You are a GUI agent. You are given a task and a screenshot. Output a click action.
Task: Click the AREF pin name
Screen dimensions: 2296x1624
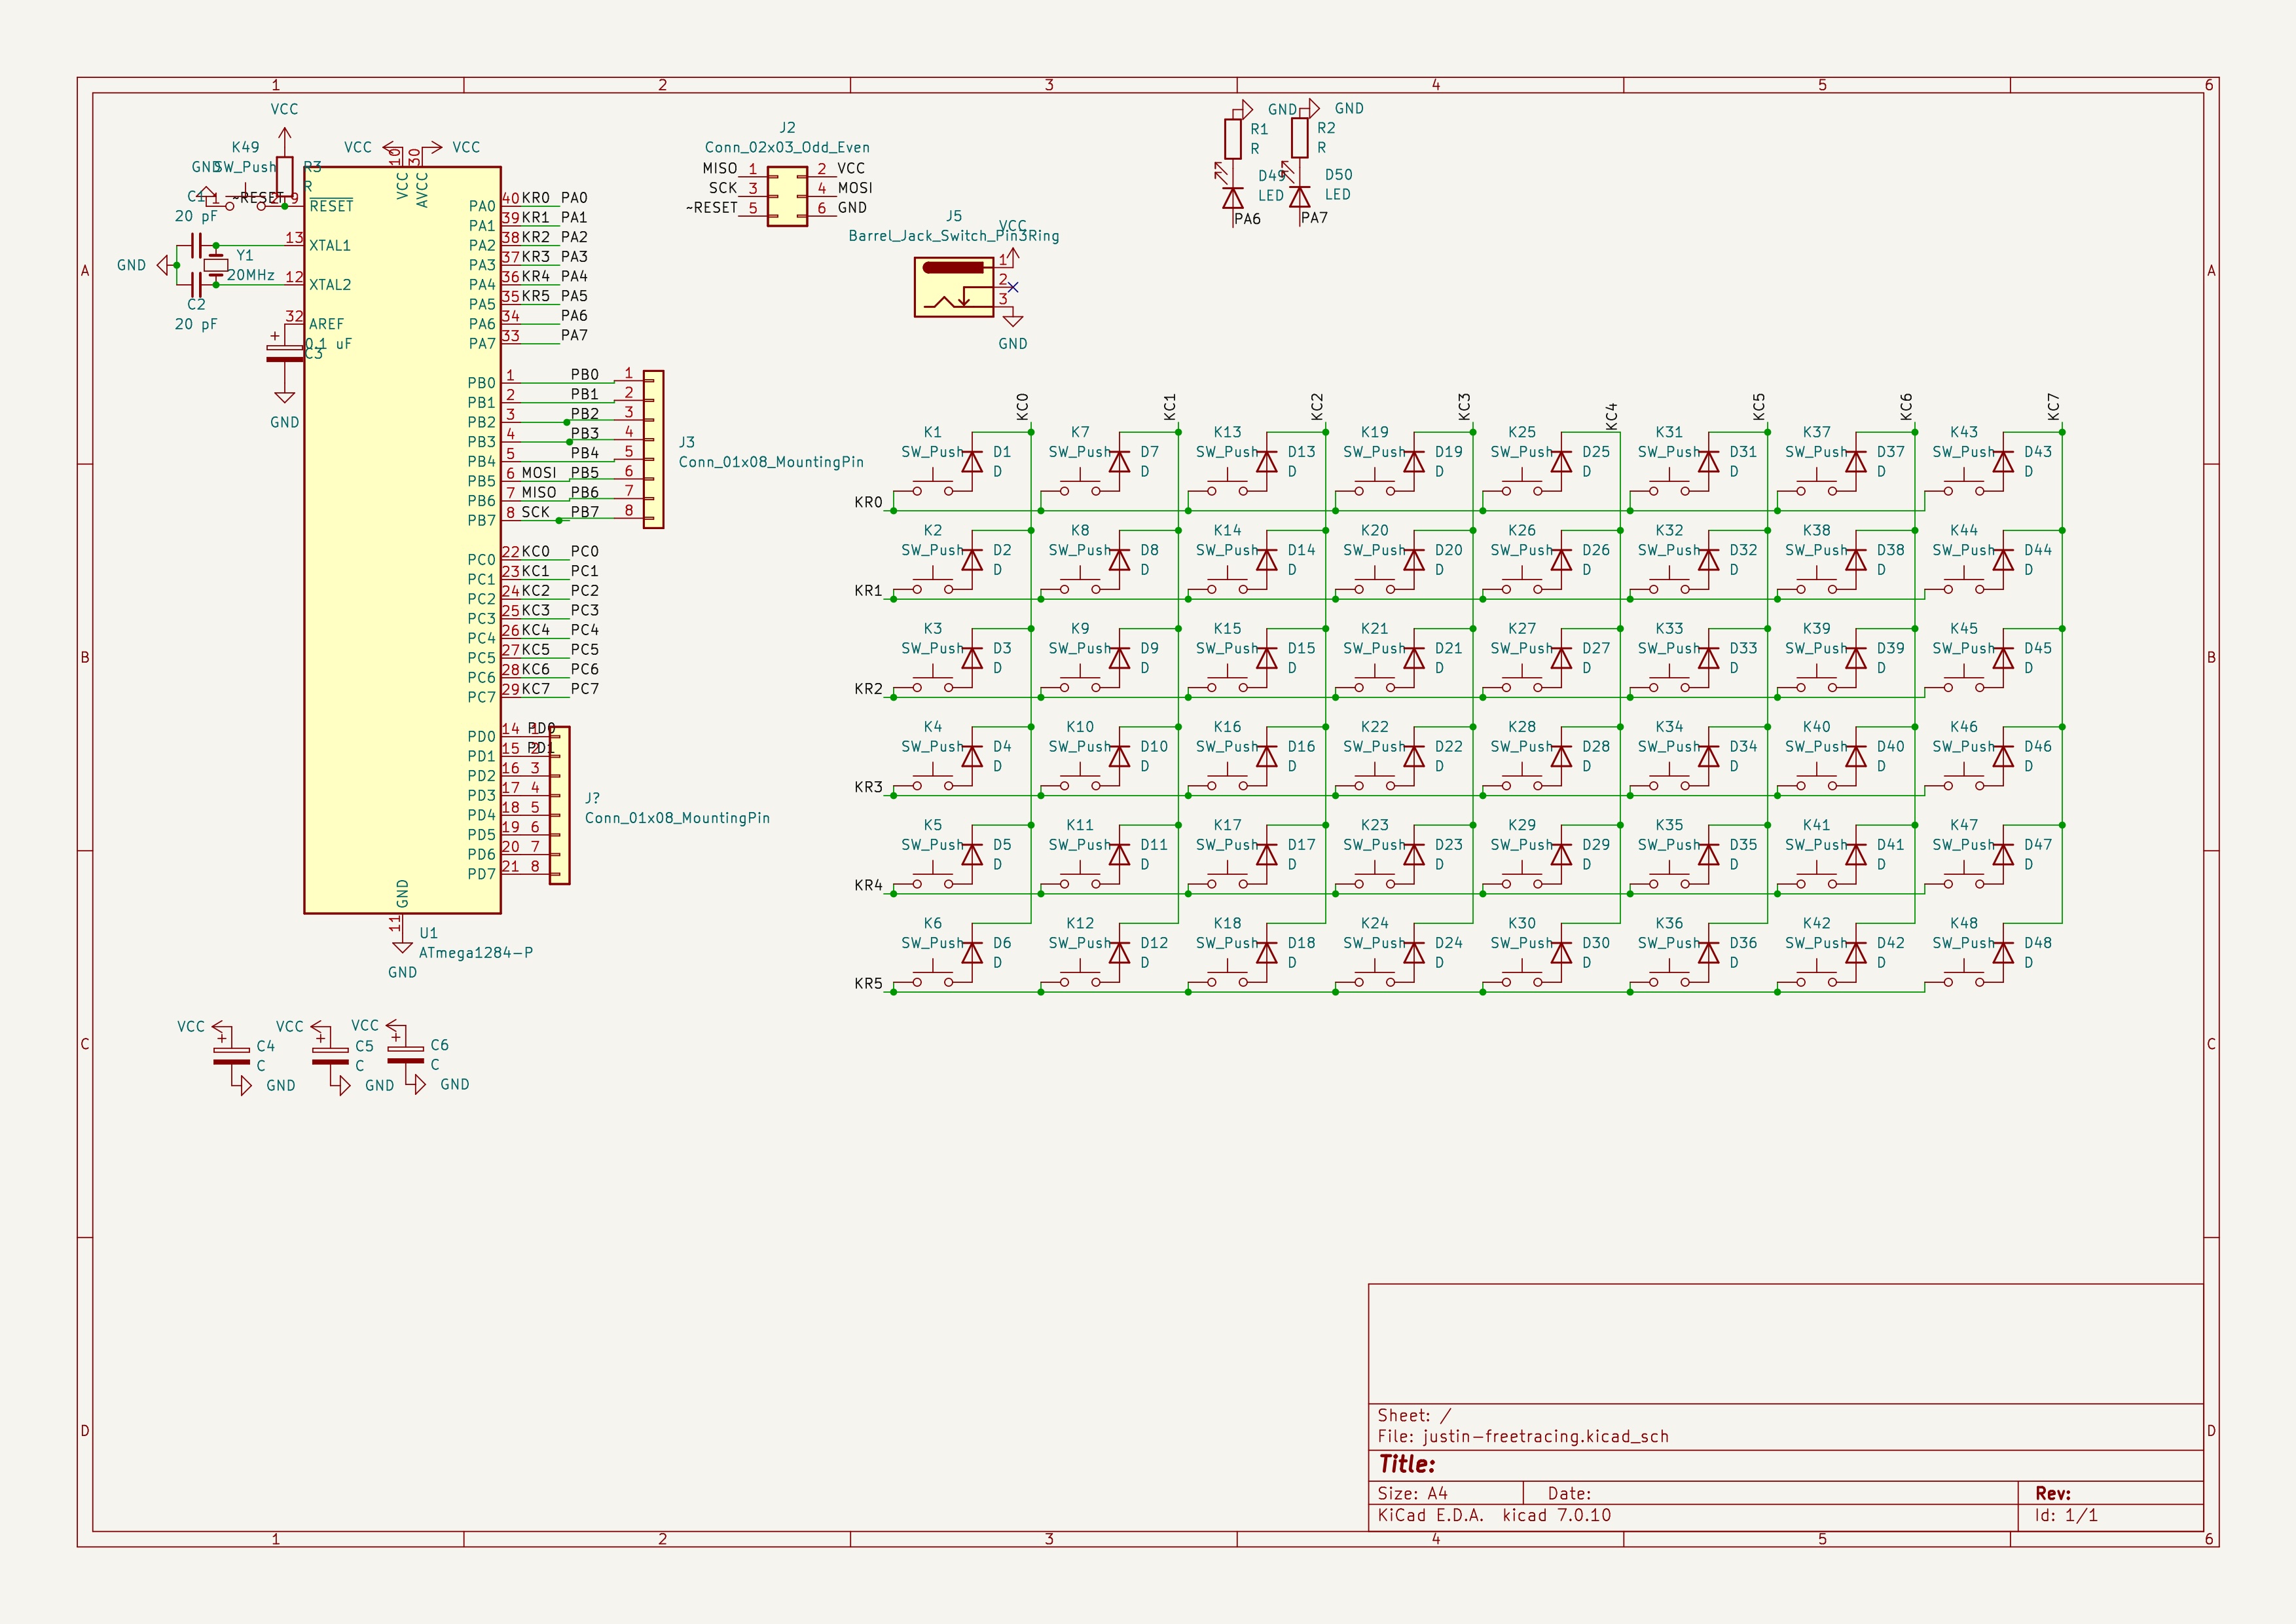click(x=326, y=324)
